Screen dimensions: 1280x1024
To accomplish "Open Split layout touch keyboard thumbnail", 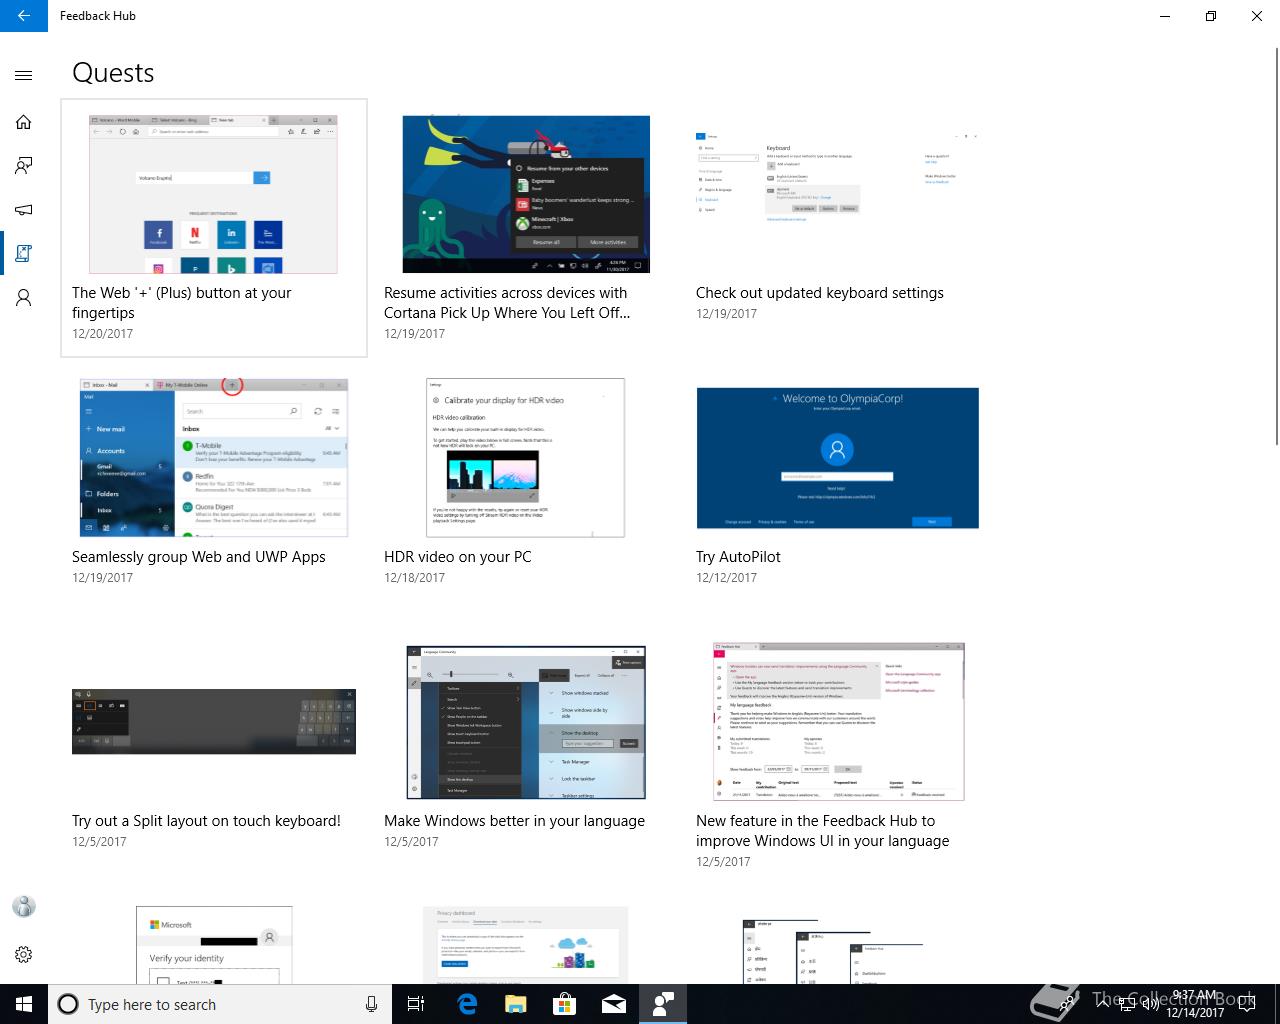I will click(214, 721).
